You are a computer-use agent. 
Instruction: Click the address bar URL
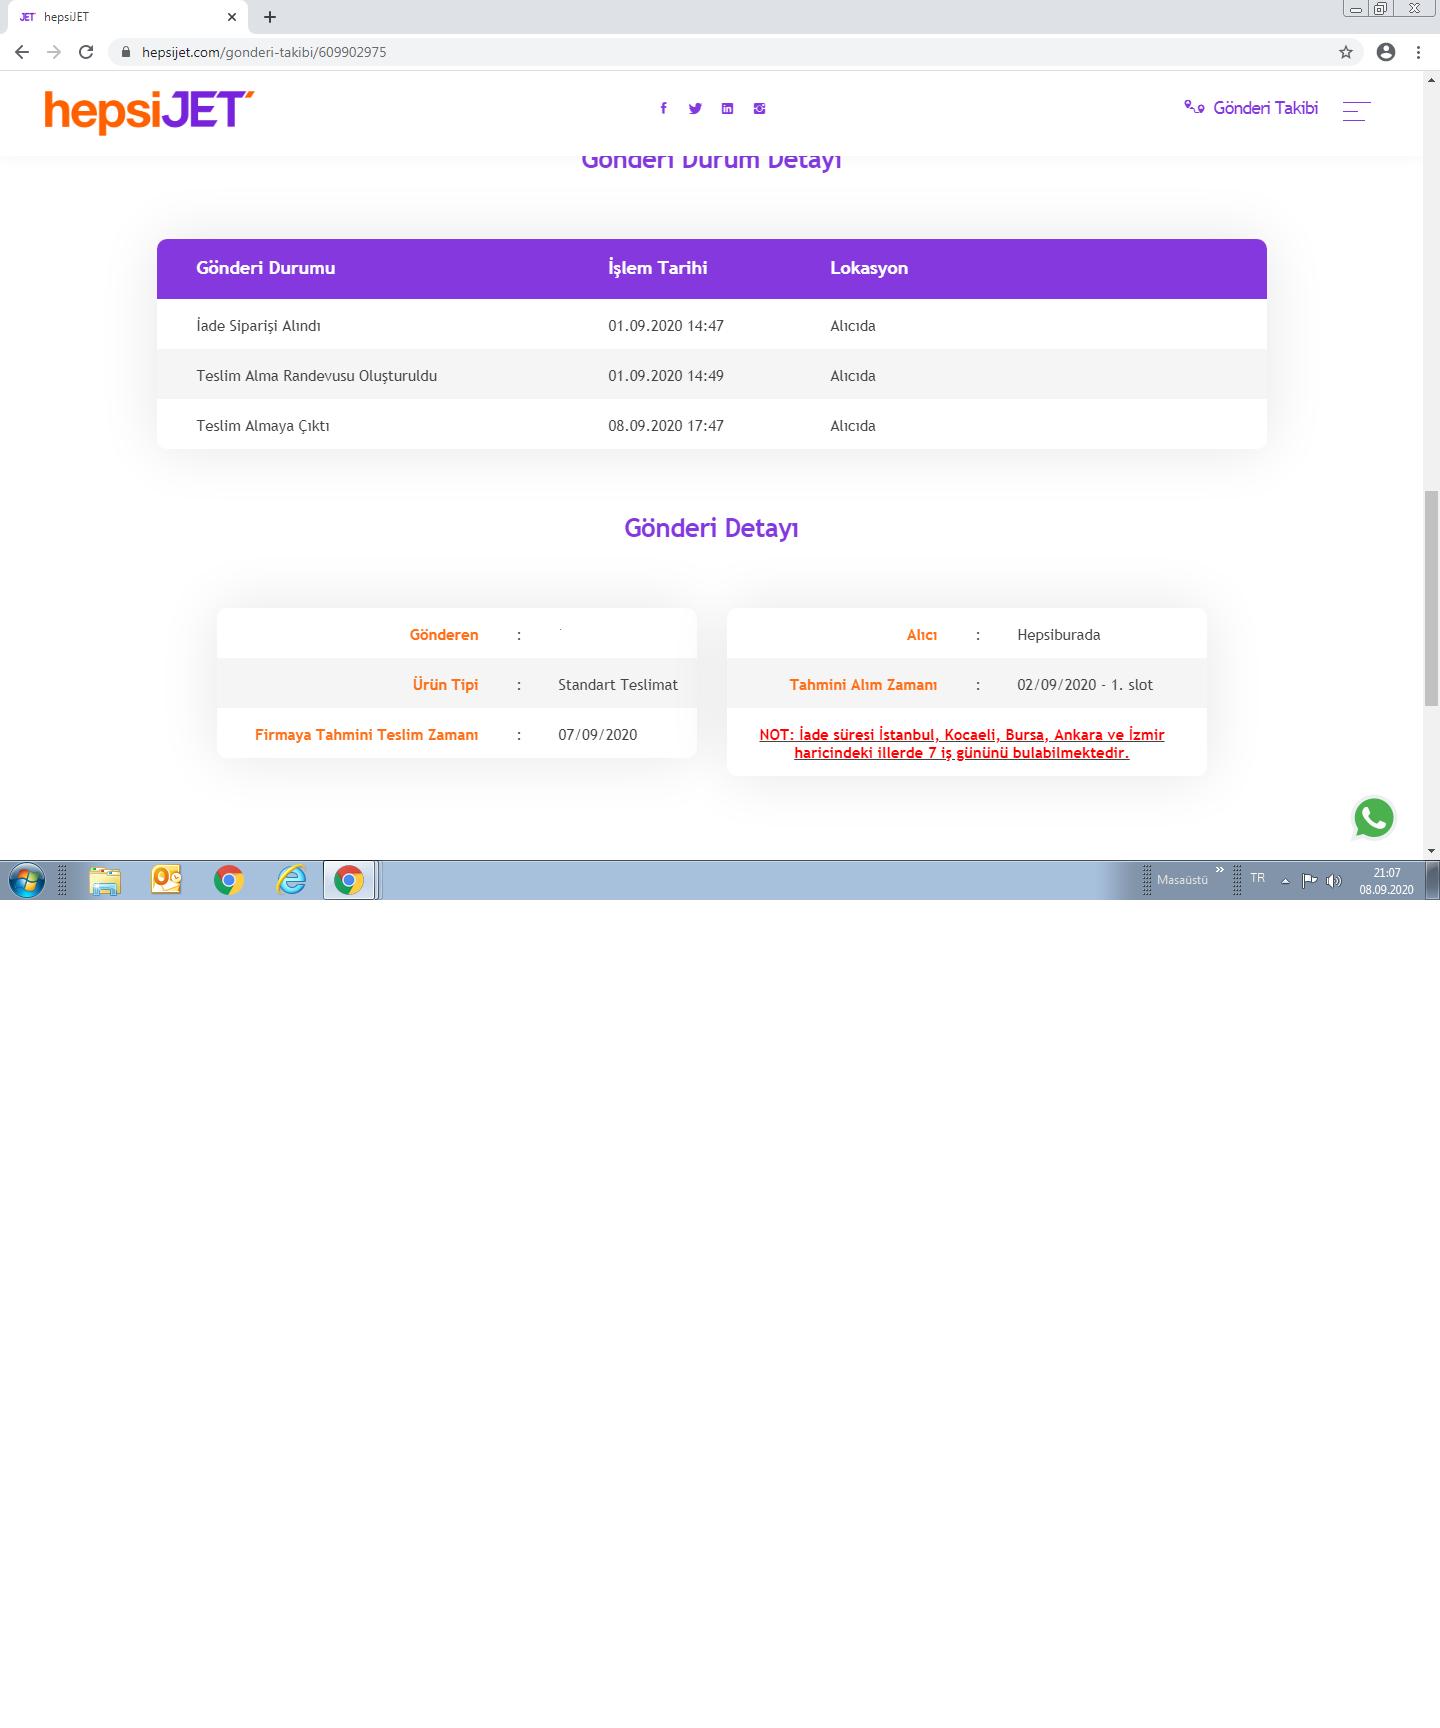(x=264, y=52)
